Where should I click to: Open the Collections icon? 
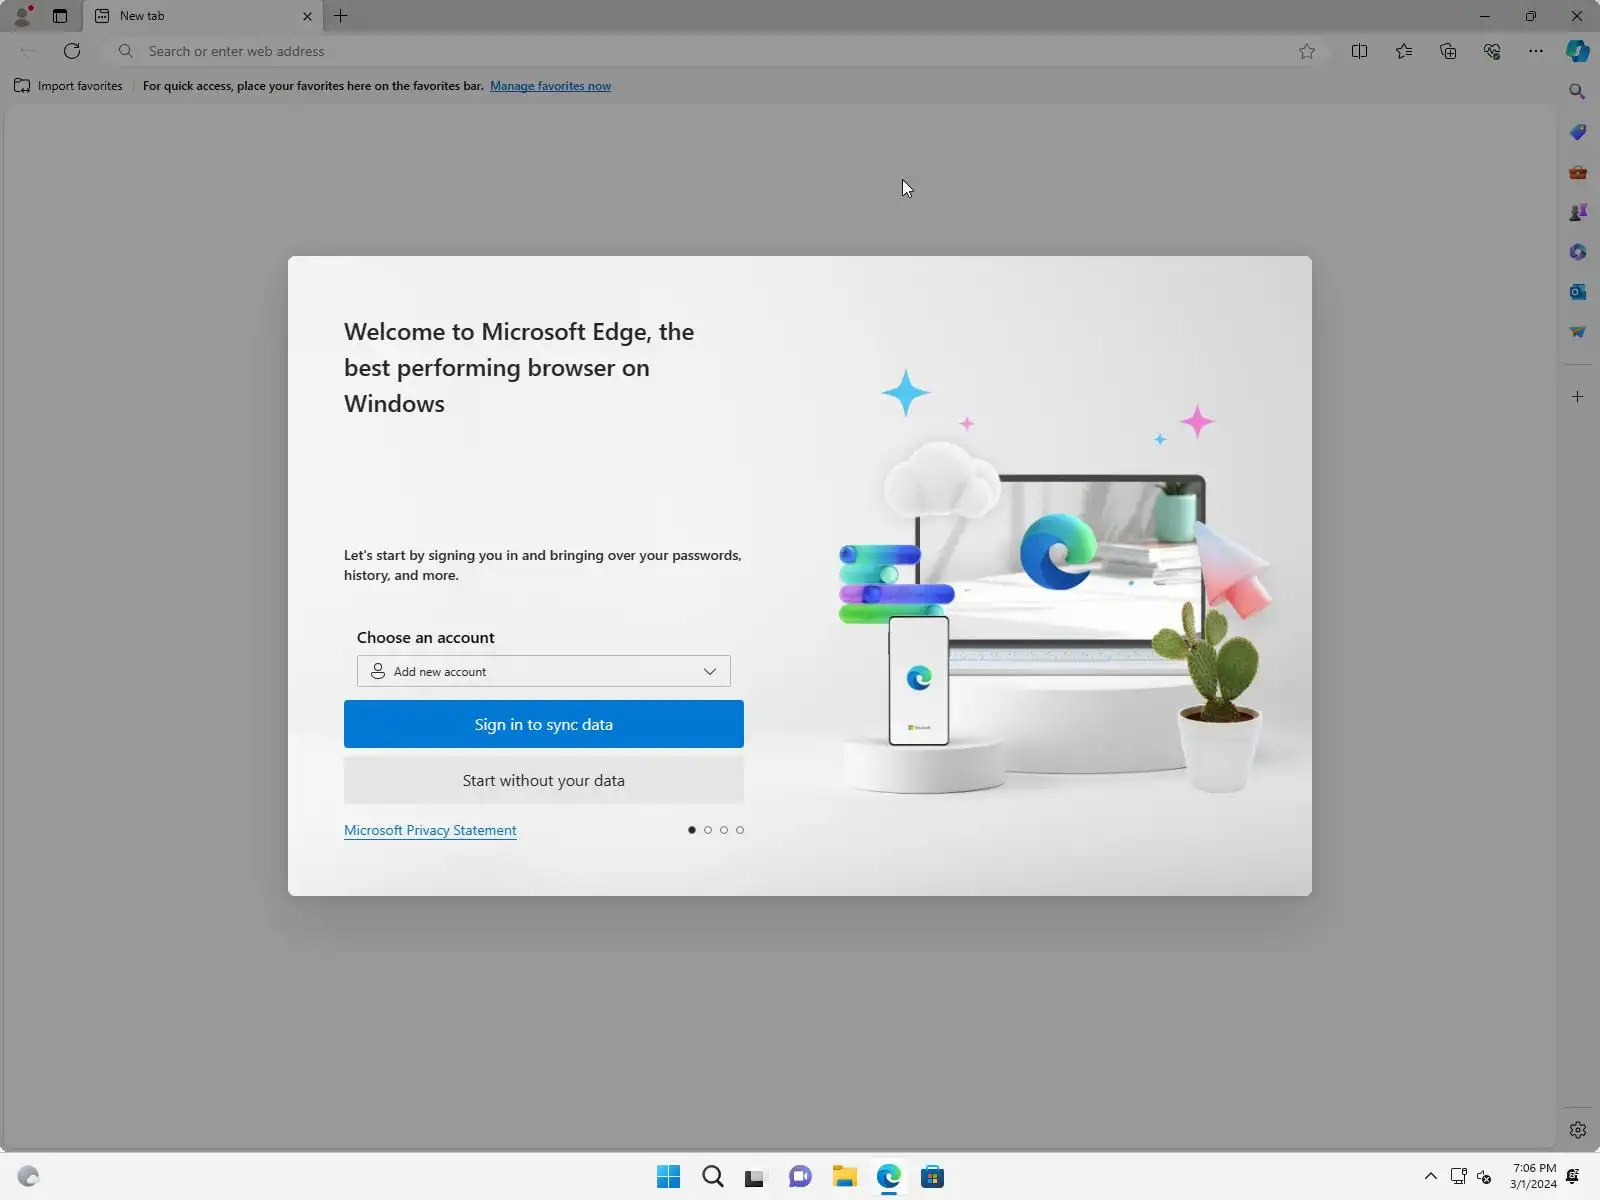click(x=1448, y=51)
